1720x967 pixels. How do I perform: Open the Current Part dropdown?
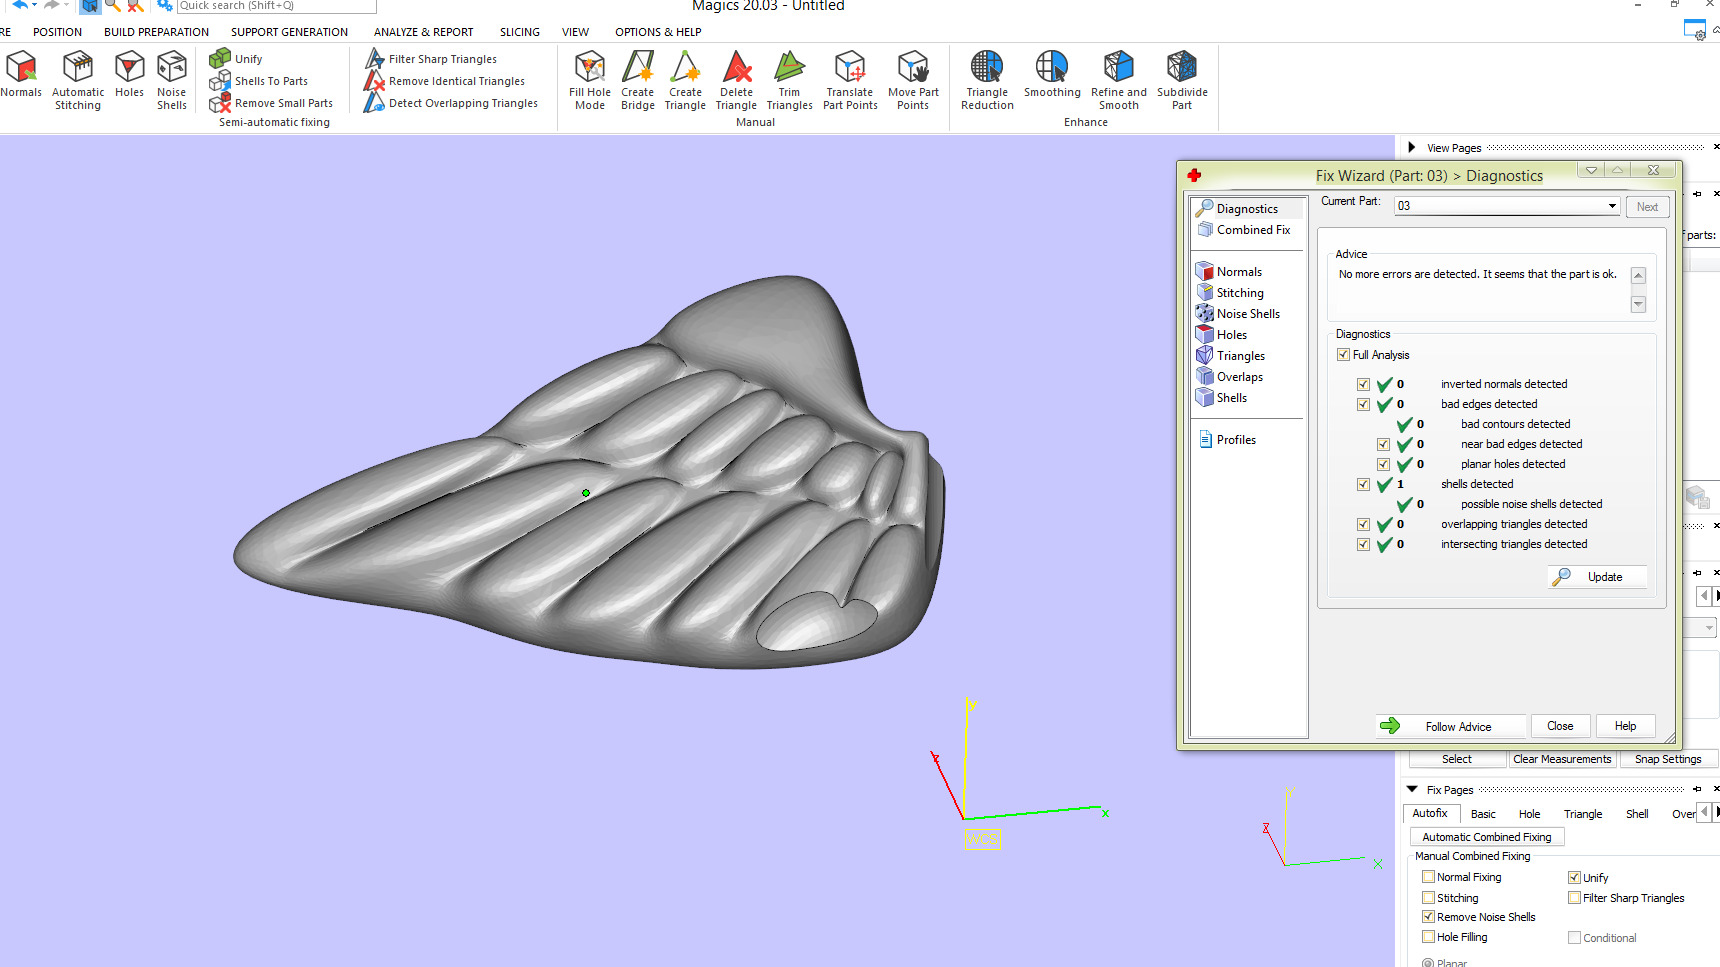tap(1612, 206)
